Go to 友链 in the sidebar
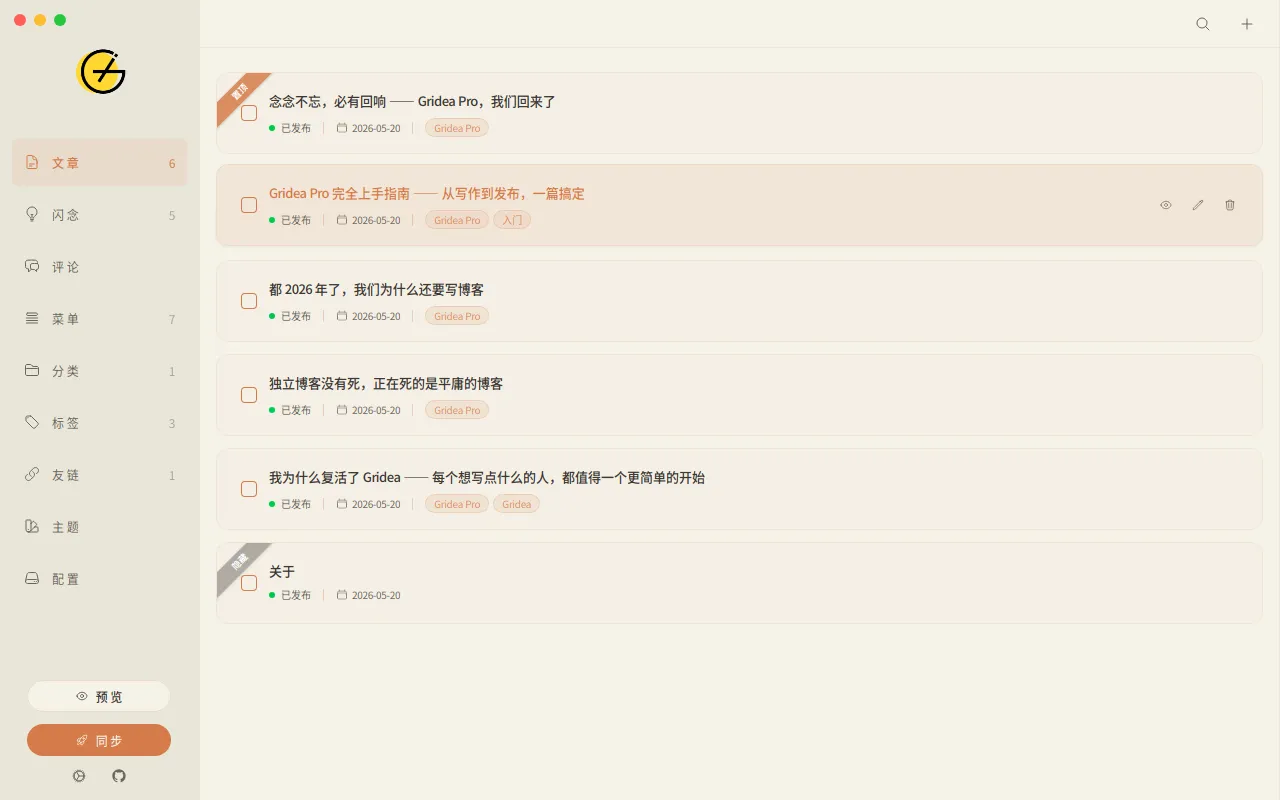This screenshot has width=1280, height=800. [100, 475]
